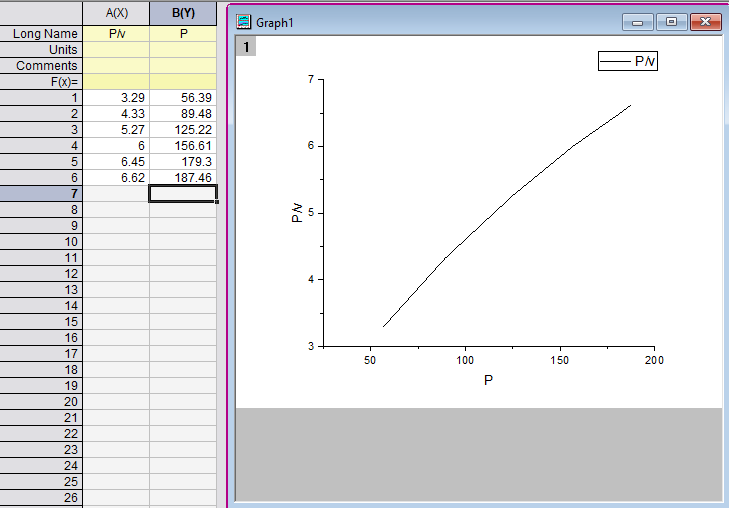
Task: Click cell with value 156.61
Action: pyautogui.click(x=183, y=146)
